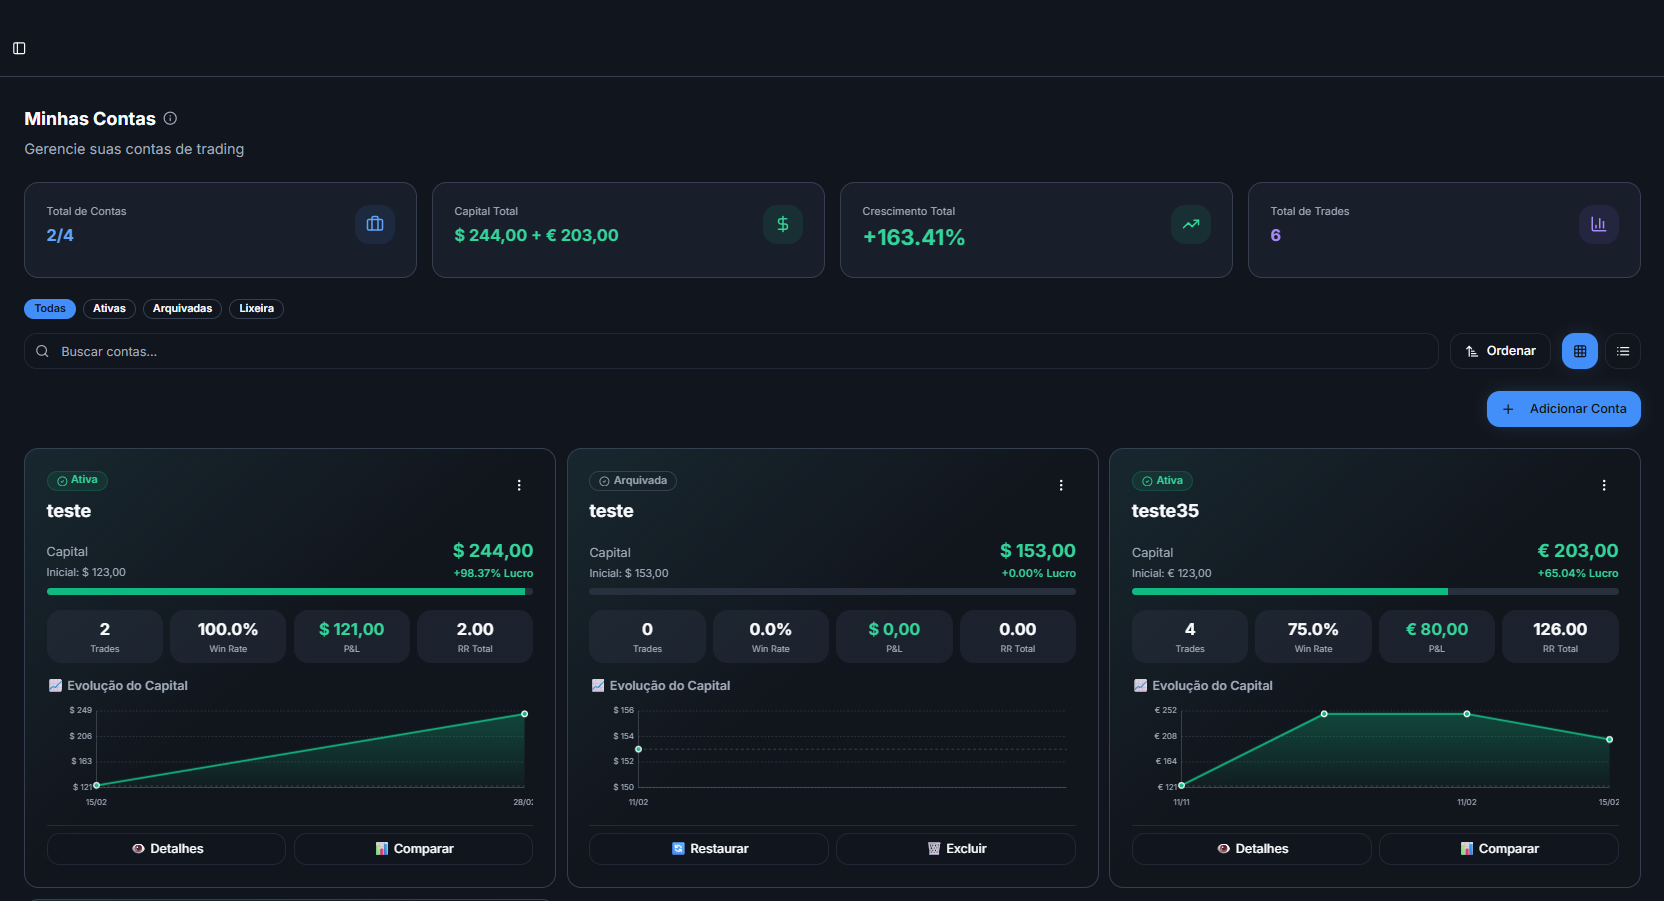This screenshot has height=901, width=1664.
Task: Click Comparar on teste35 account
Action: click(1499, 849)
